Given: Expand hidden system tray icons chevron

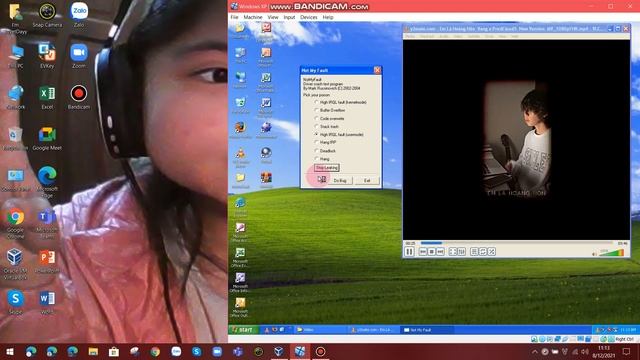Looking at the screenshot, I should point(535,351).
